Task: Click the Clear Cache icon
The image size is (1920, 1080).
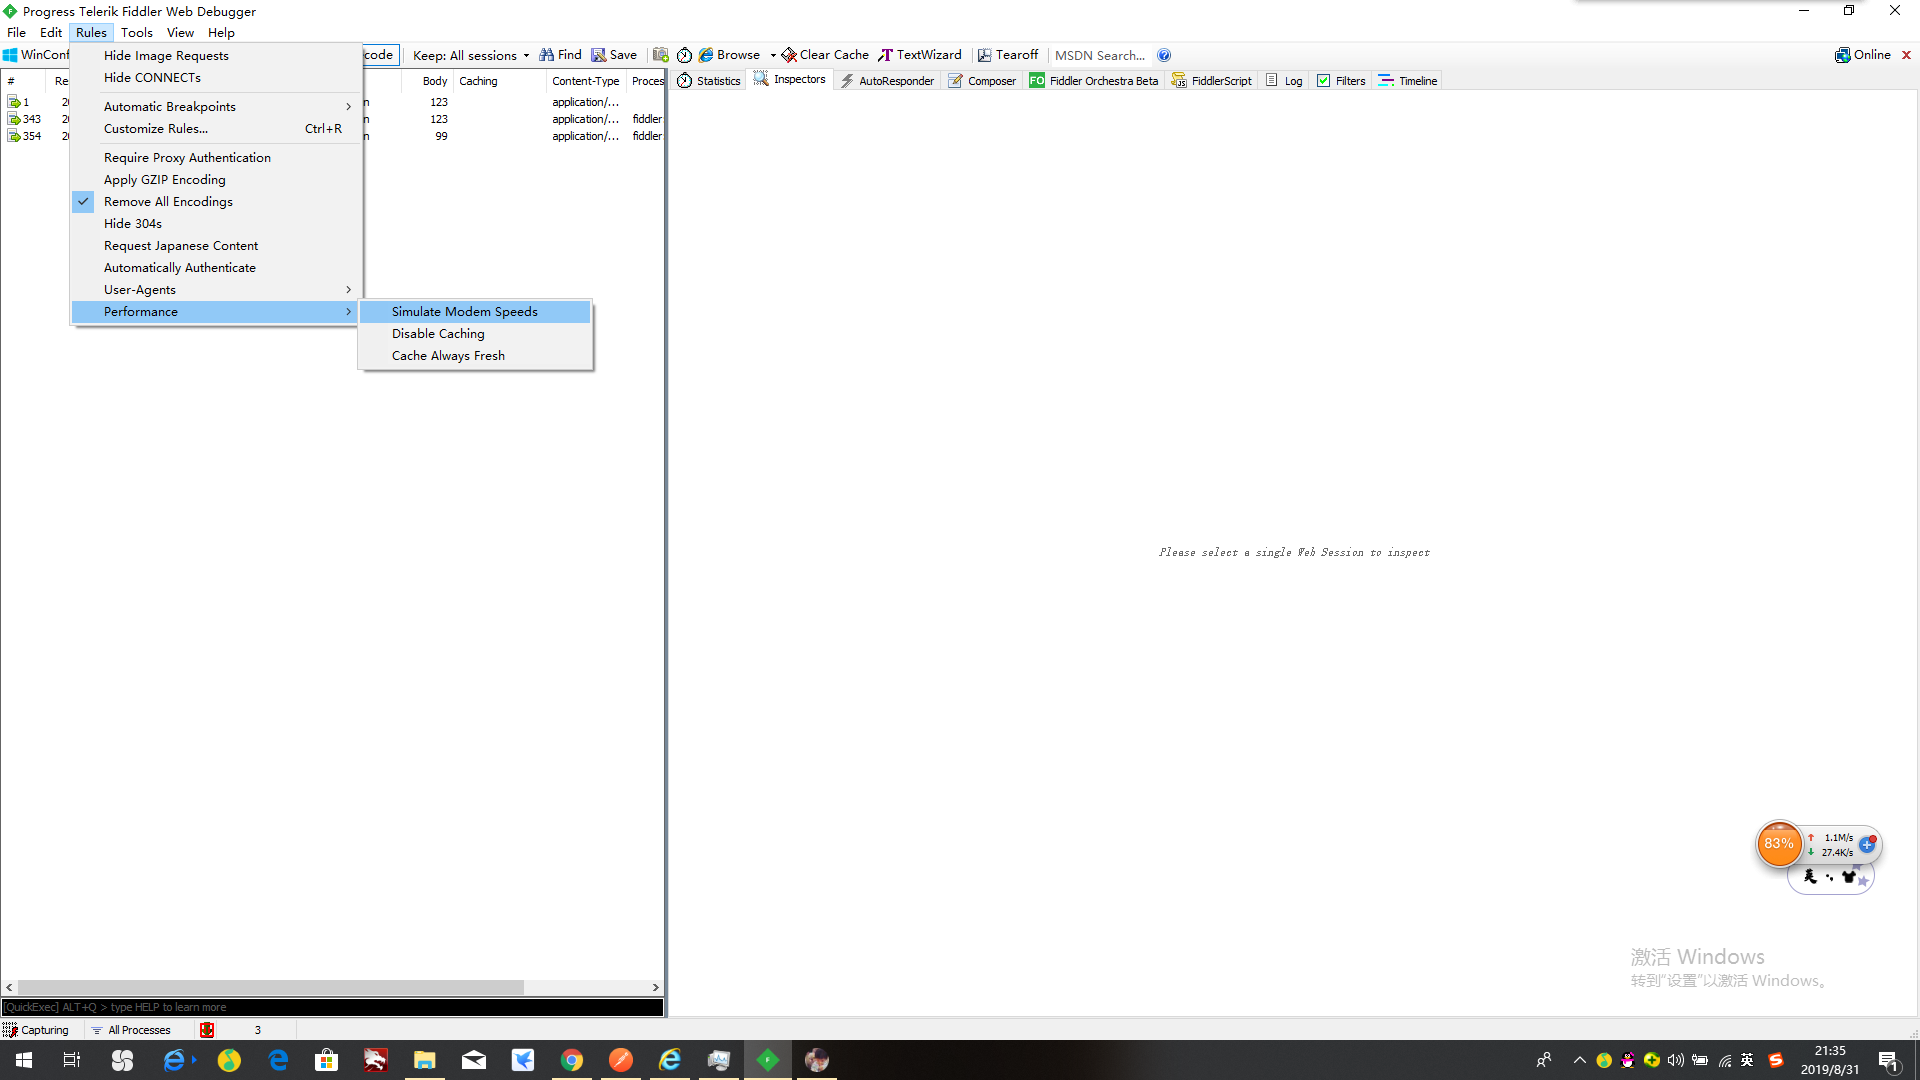Action: pyautogui.click(x=789, y=55)
